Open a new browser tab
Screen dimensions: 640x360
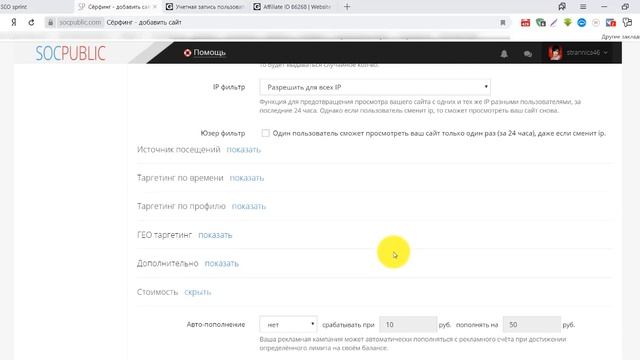(347, 7)
